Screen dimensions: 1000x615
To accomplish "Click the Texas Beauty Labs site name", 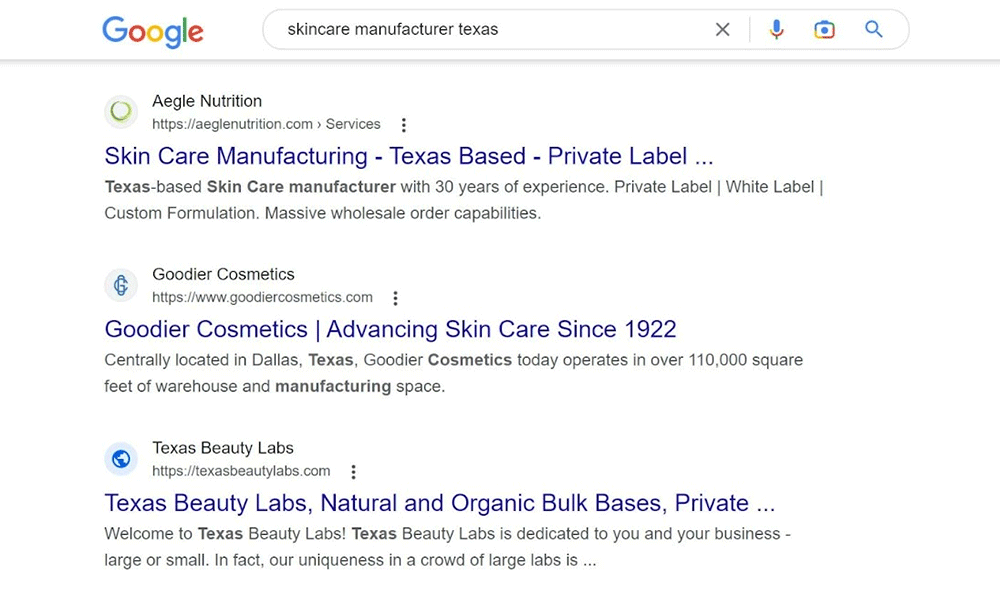I will (x=223, y=448).
